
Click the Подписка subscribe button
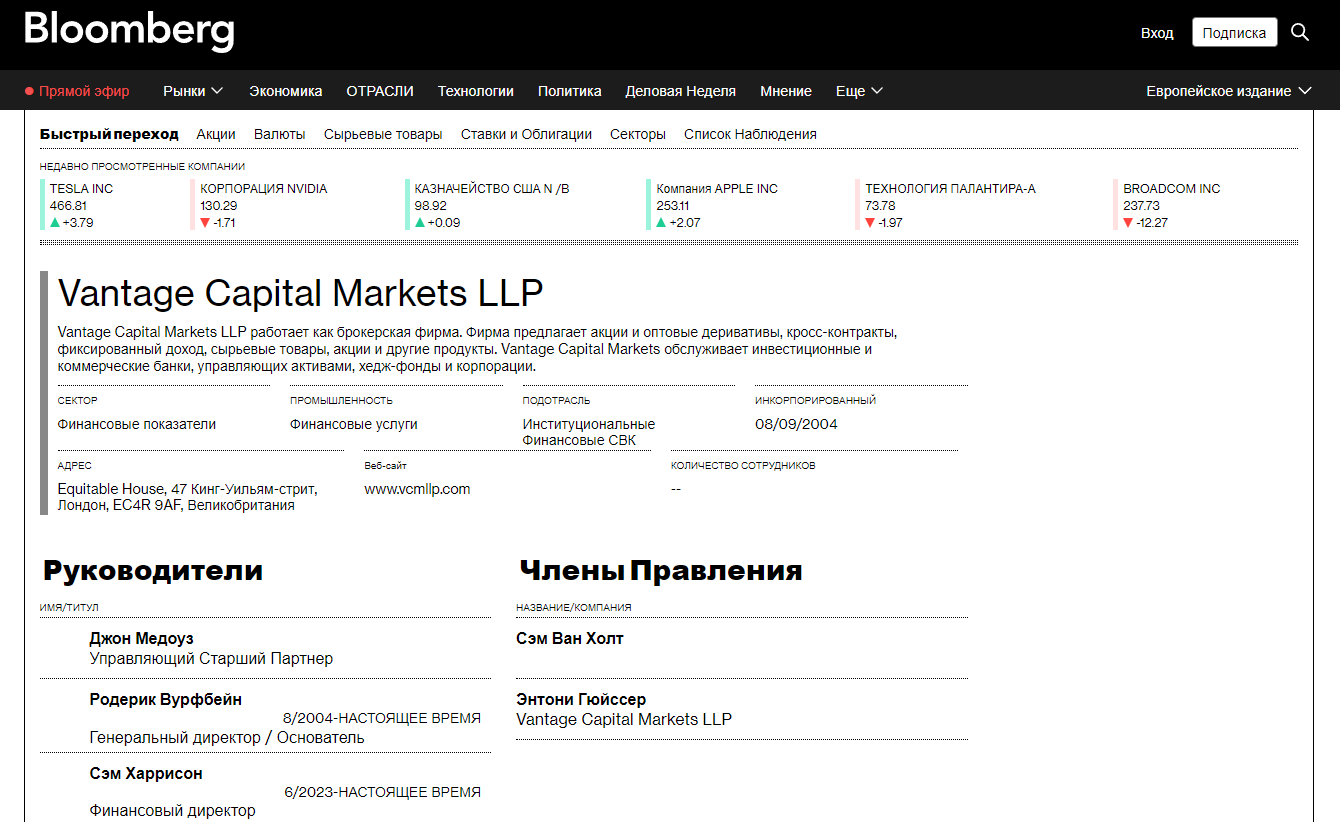[1235, 32]
